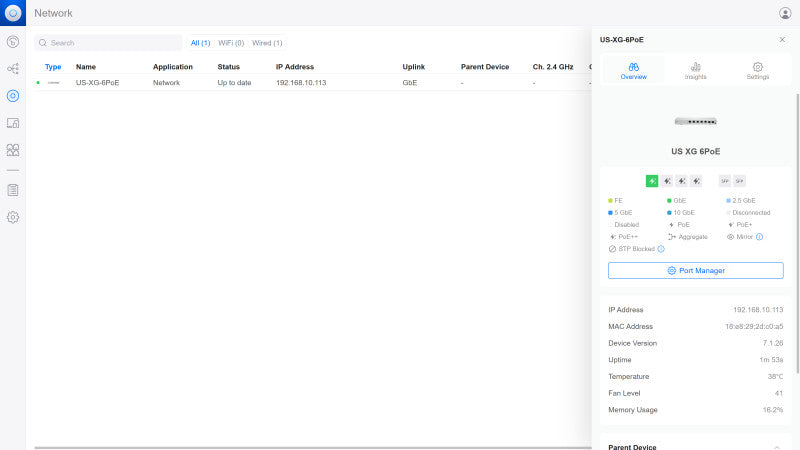
Task: Click the Network application cell
Action: (x=166, y=83)
